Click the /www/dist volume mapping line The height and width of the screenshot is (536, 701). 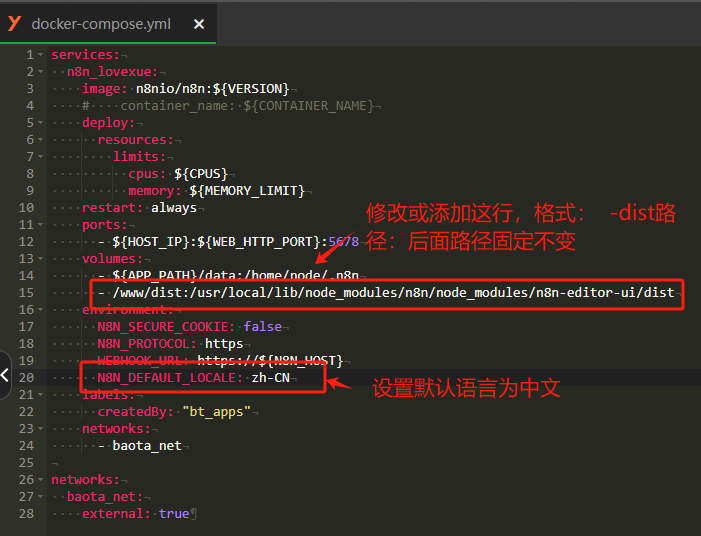tap(386, 292)
